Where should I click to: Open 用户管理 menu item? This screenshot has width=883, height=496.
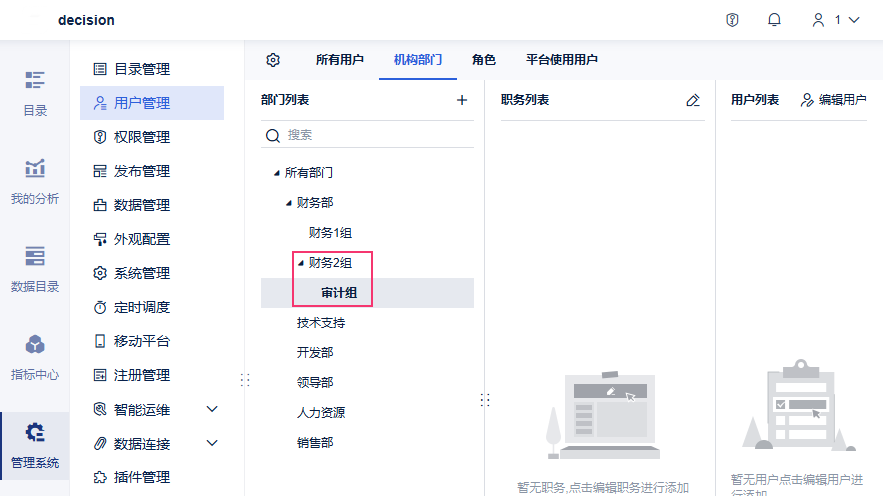coord(152,103)
